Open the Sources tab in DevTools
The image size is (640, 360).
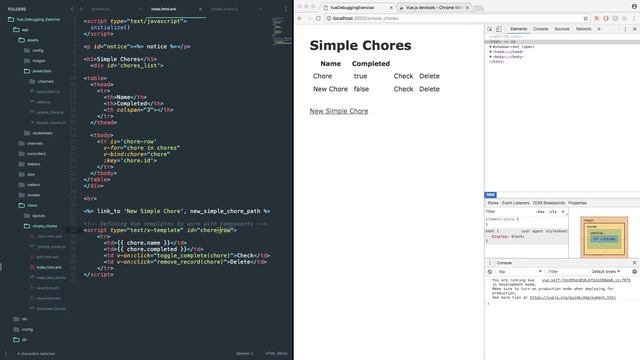pos(562,29)
